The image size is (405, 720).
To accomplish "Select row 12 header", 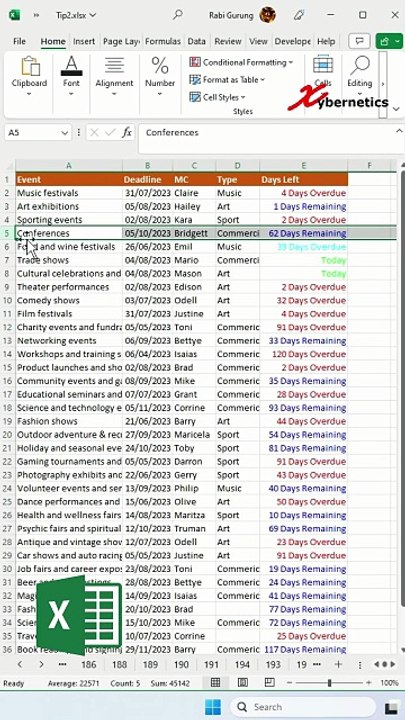I will (7, 327).
